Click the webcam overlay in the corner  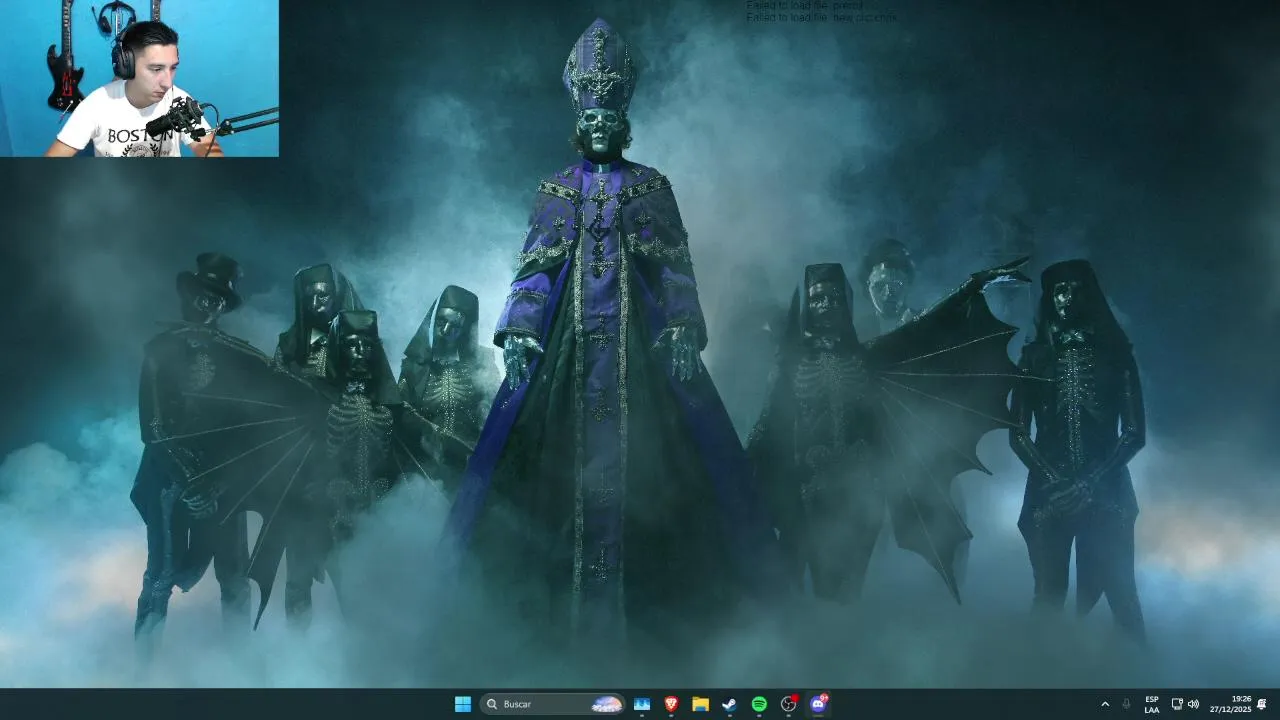click(x=139, y=78)
